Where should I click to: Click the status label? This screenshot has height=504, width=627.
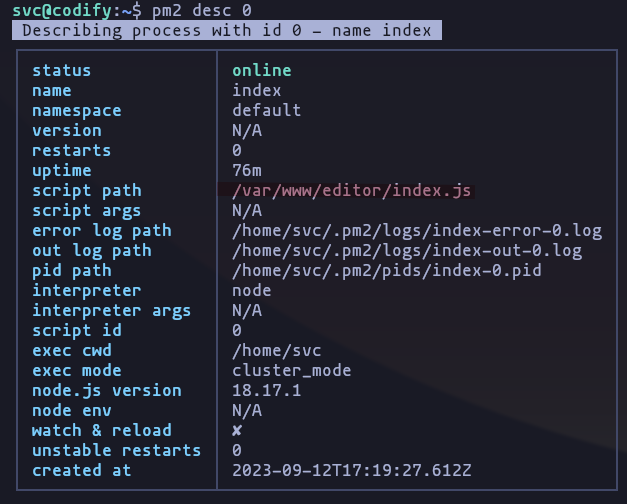pos(62,70)
